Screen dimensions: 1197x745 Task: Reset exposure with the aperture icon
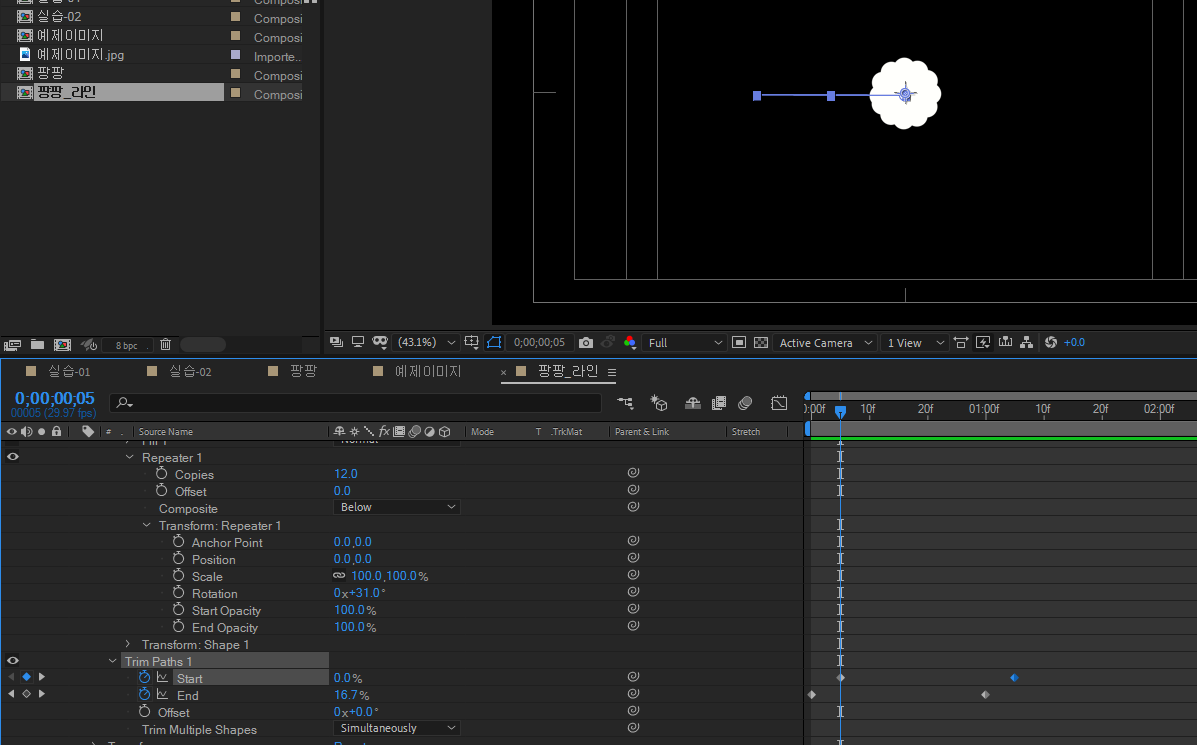tap(1051, 343)
